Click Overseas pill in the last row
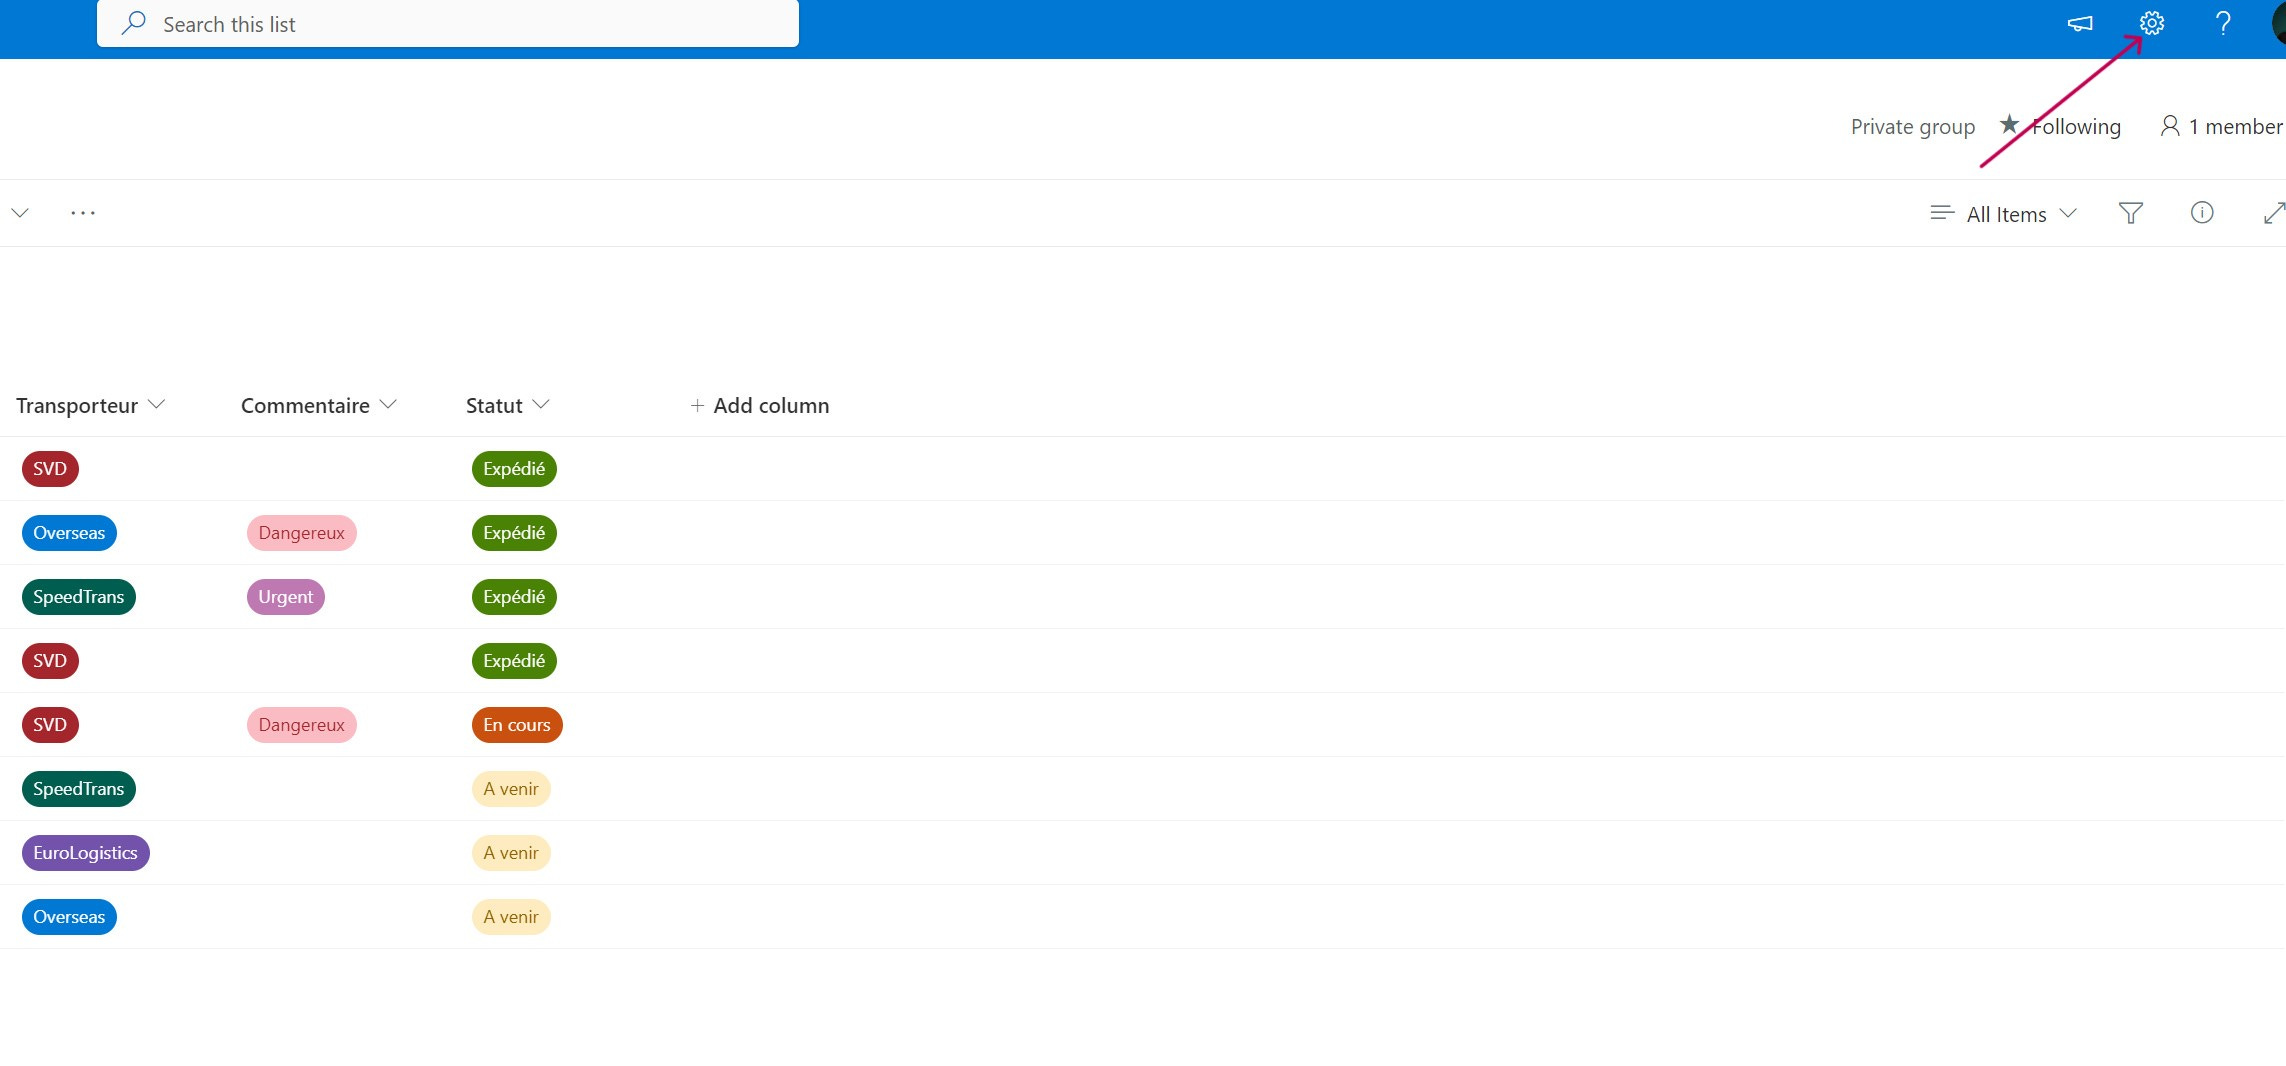The image size is (2286, 1066). pyautogui.click(x=69, y=917)
